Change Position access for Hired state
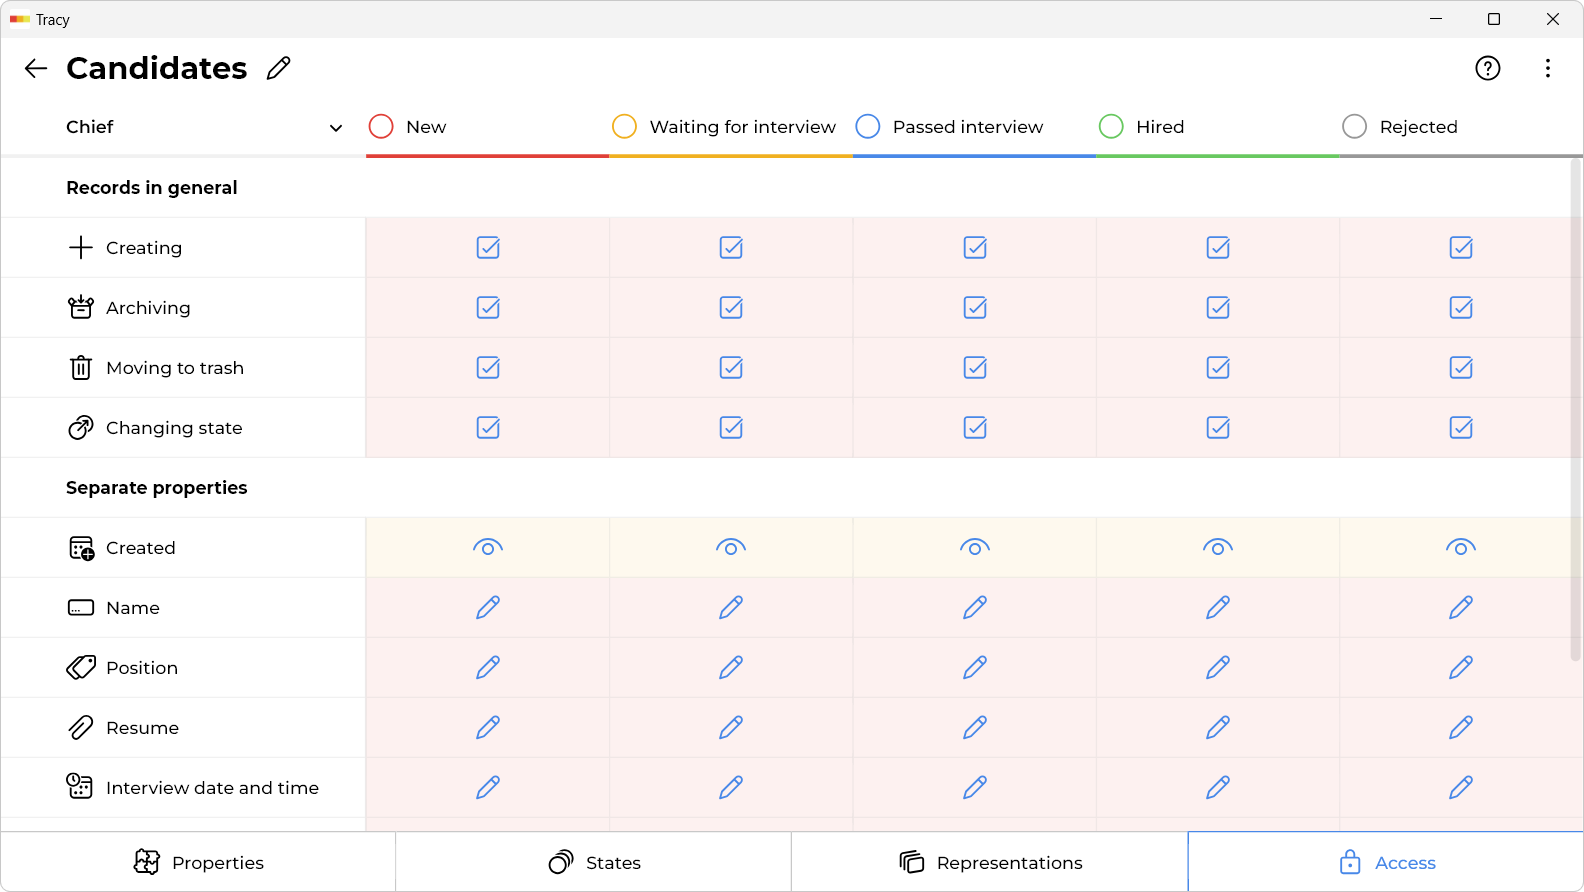This screenshot has height=892, width=1584. [x=1218, y=668]
